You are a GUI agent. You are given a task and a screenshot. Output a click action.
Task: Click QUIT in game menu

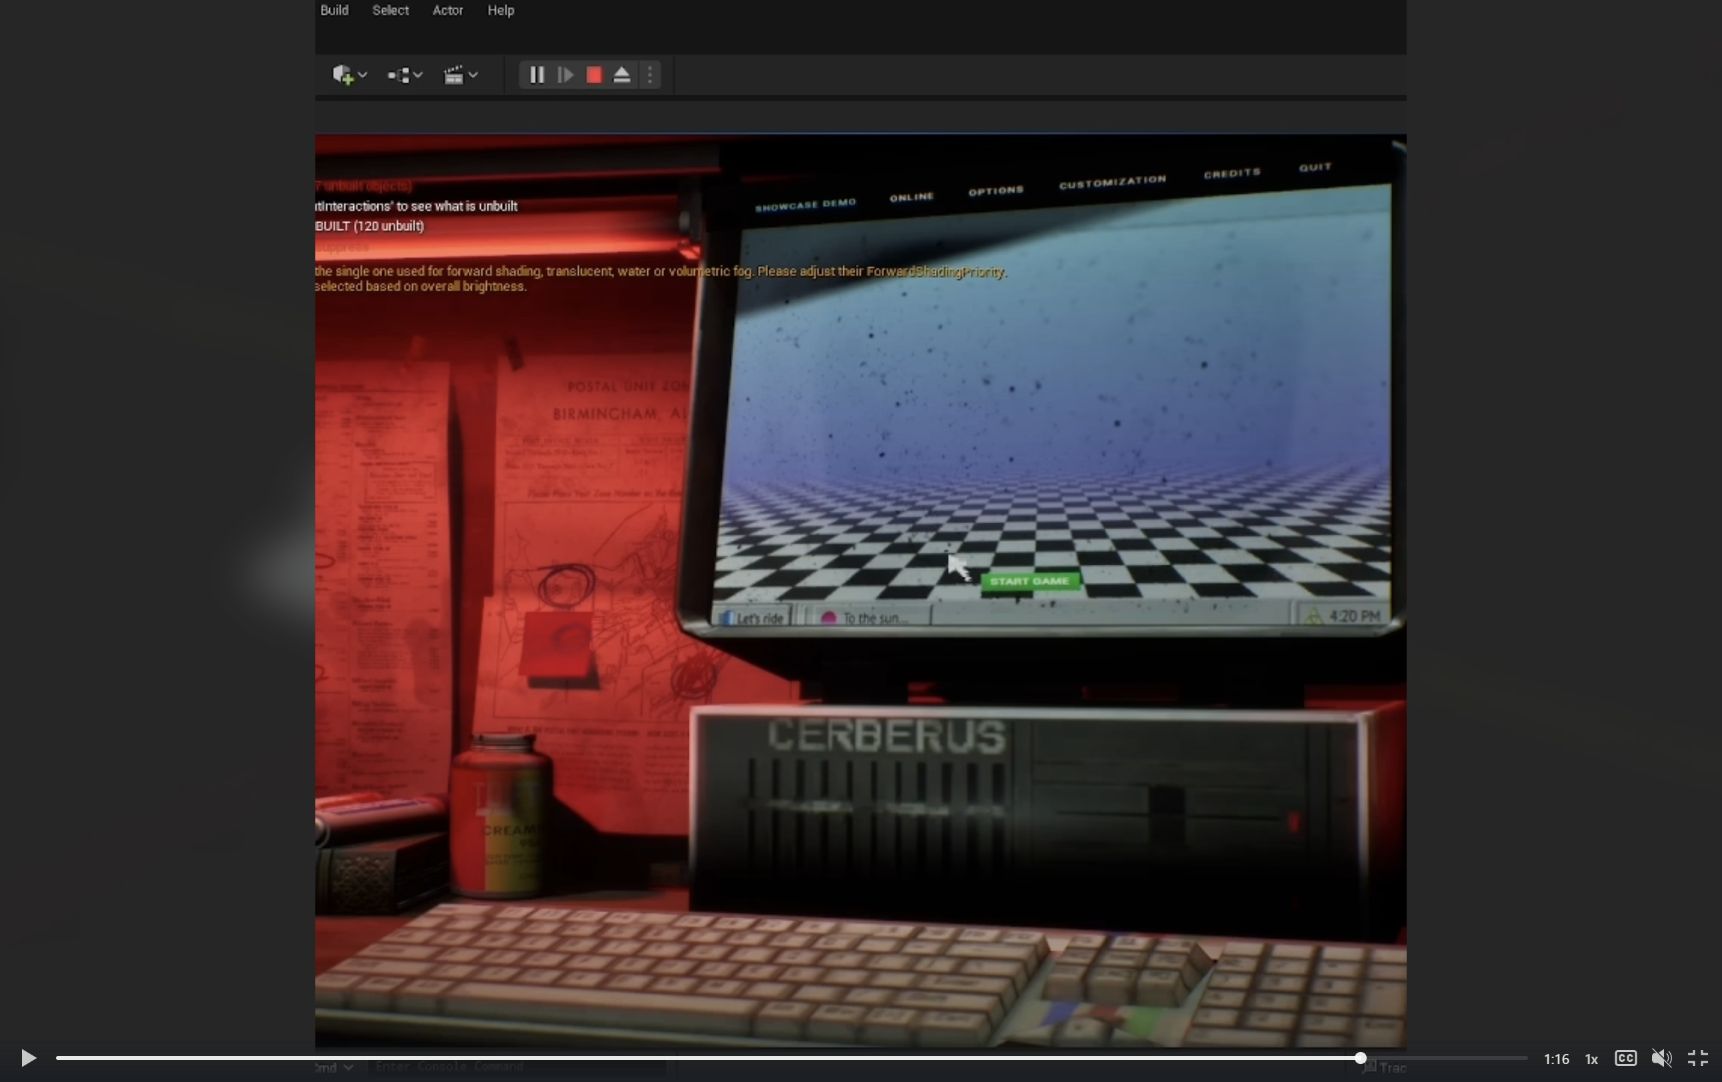pos(1315,167)
